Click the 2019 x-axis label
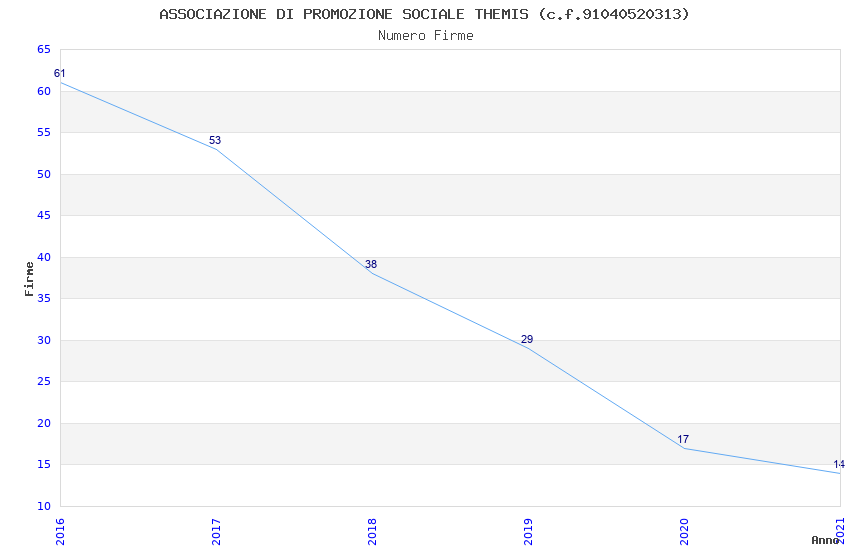This screenshot has width=850, height=550. click(529, 532)
